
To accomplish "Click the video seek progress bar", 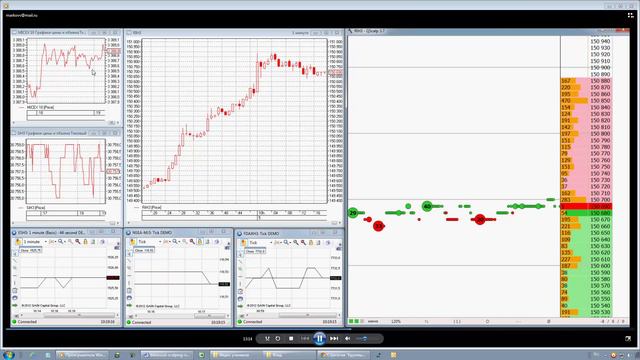I will pos(320,329).
